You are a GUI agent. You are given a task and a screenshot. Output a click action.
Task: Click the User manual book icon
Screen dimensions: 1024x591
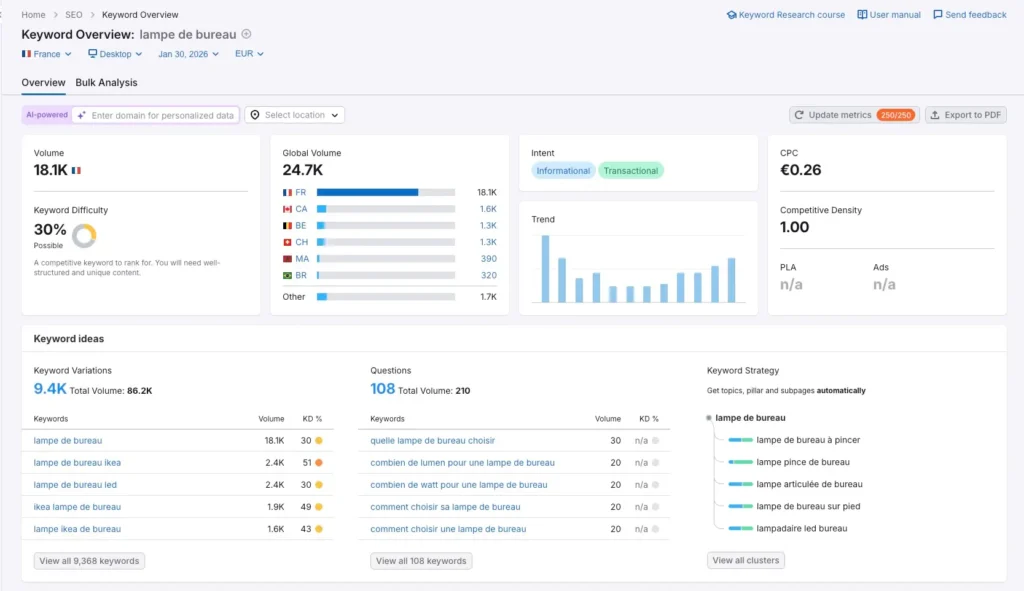[861, 14]
